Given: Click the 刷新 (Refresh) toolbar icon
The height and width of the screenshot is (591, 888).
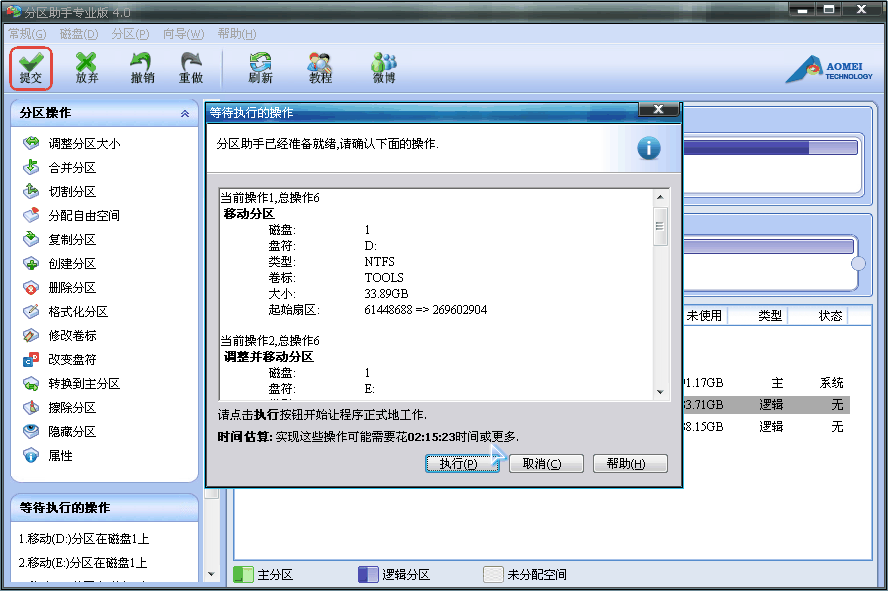Looking at the screenshot, I should (260, 67).
